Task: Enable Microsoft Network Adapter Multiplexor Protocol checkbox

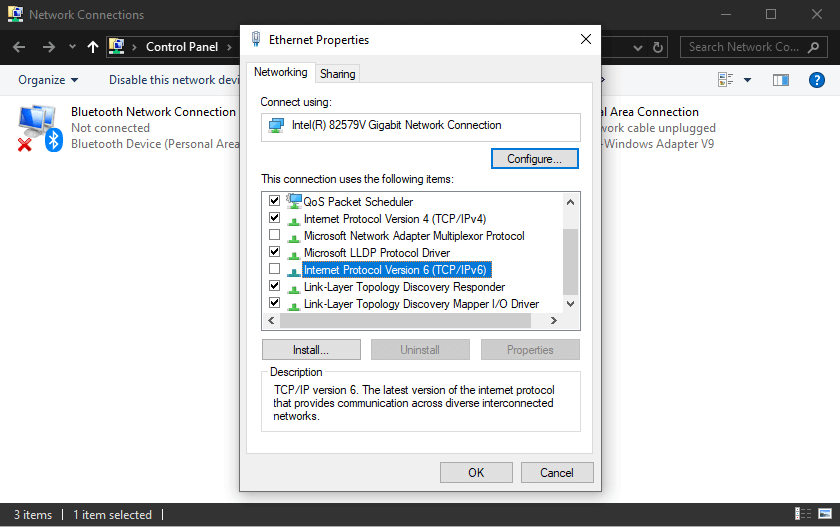Action: click(x=274, y=235)
